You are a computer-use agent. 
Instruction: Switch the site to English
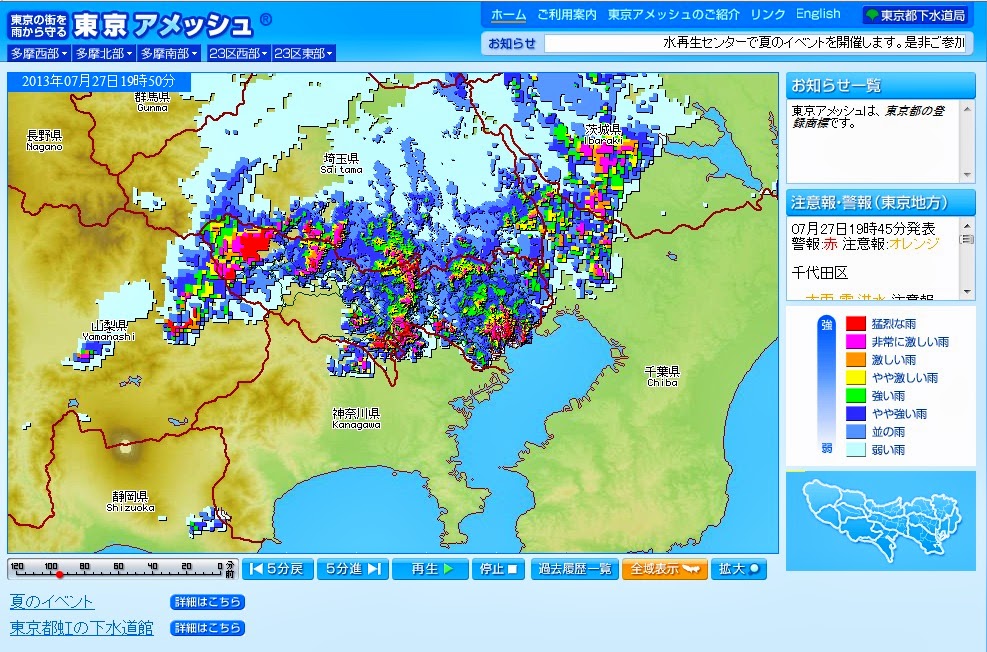(x=818, y=14)
